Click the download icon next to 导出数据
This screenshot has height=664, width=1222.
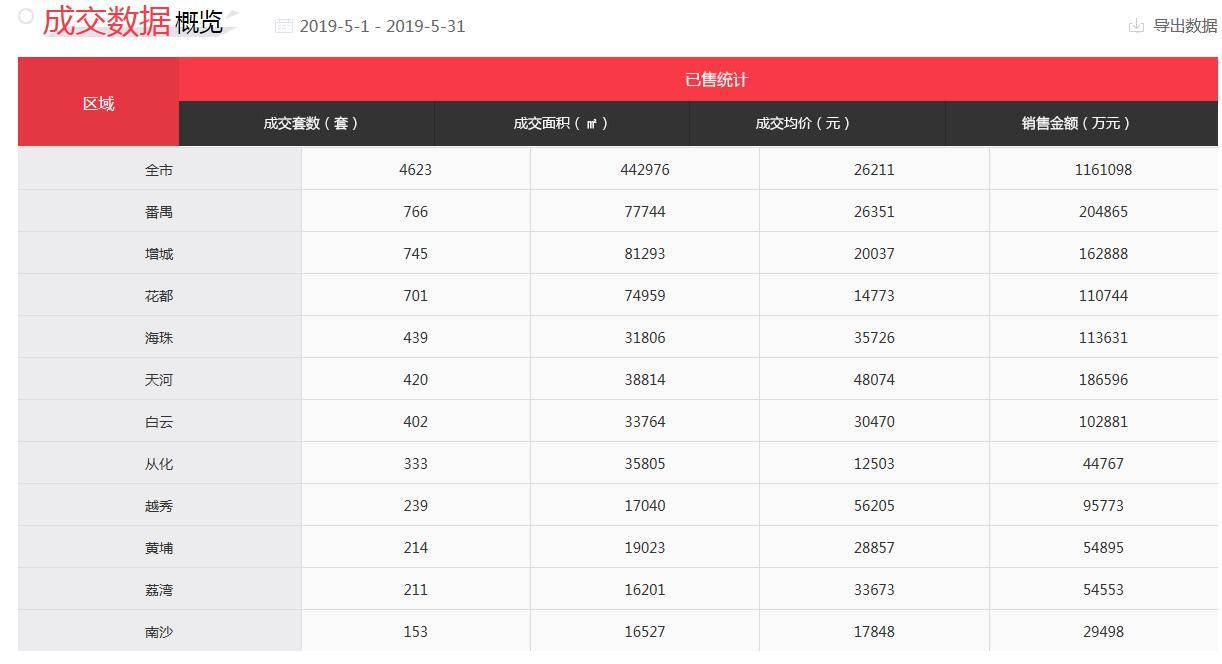(1136, 26)
